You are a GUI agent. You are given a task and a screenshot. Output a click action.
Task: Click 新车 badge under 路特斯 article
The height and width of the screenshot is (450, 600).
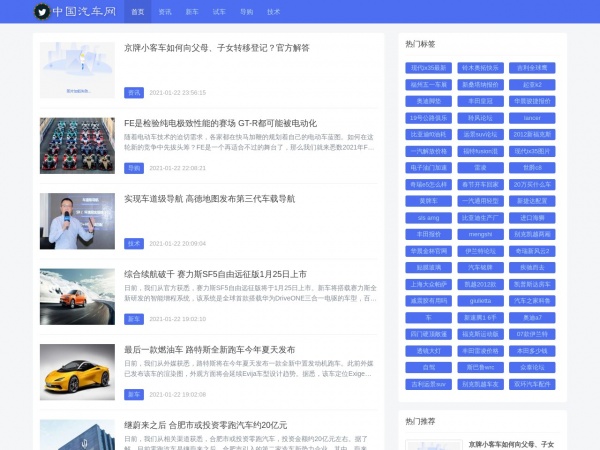(134, 394)
